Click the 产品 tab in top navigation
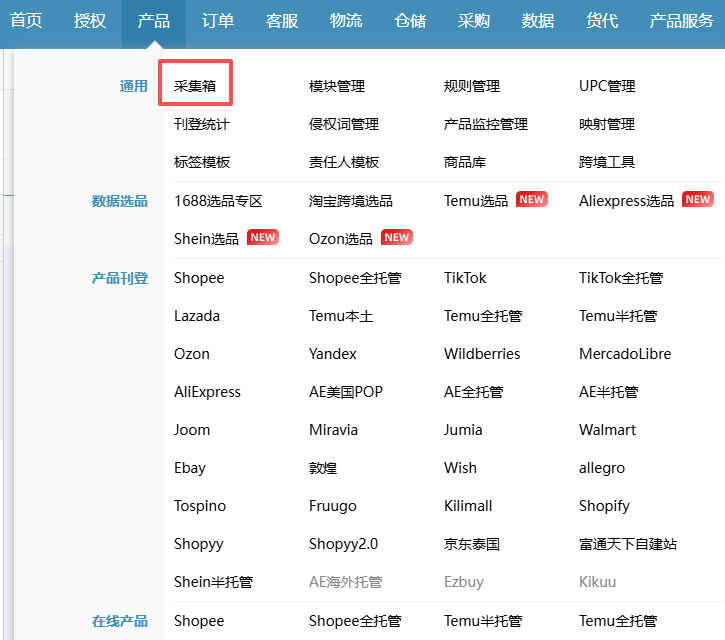 (x=153, y=21)
